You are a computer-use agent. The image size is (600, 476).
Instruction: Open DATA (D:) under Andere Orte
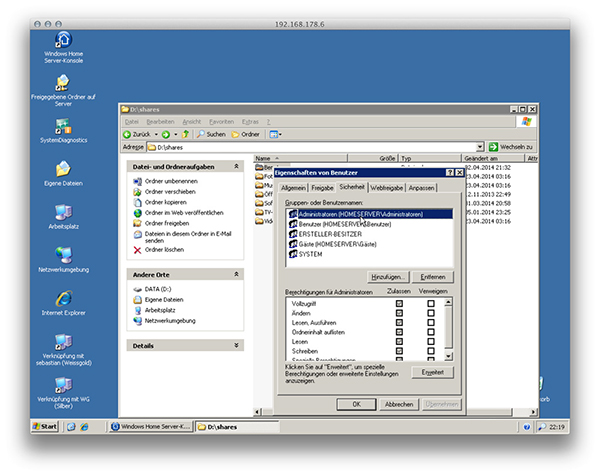[158, 289]
